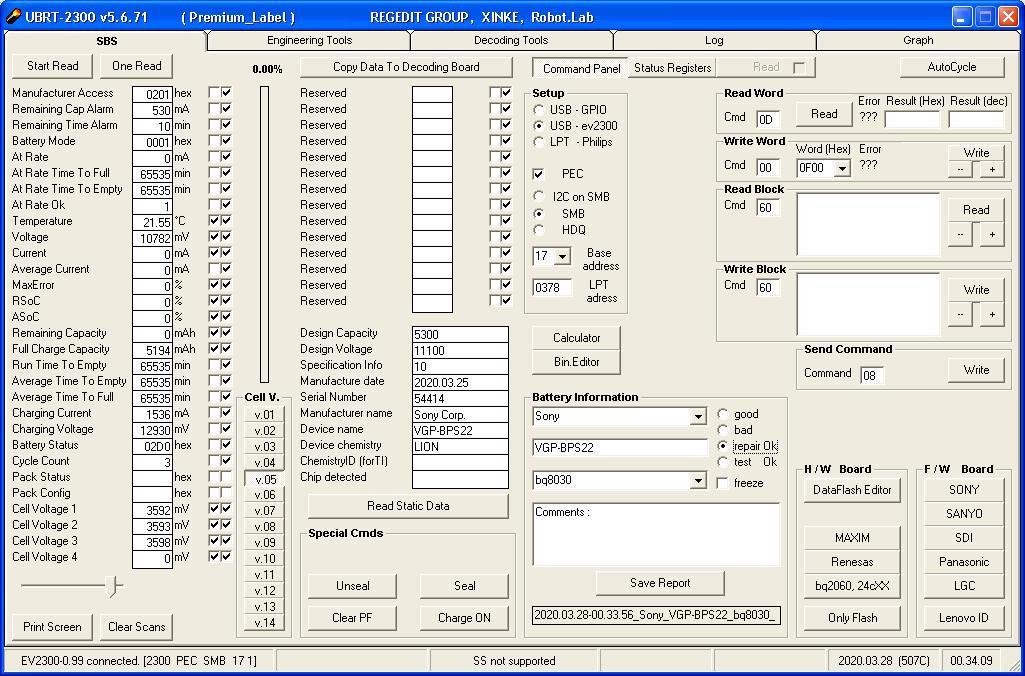
Task: Click the report filename field
Action: pos(656,615)
